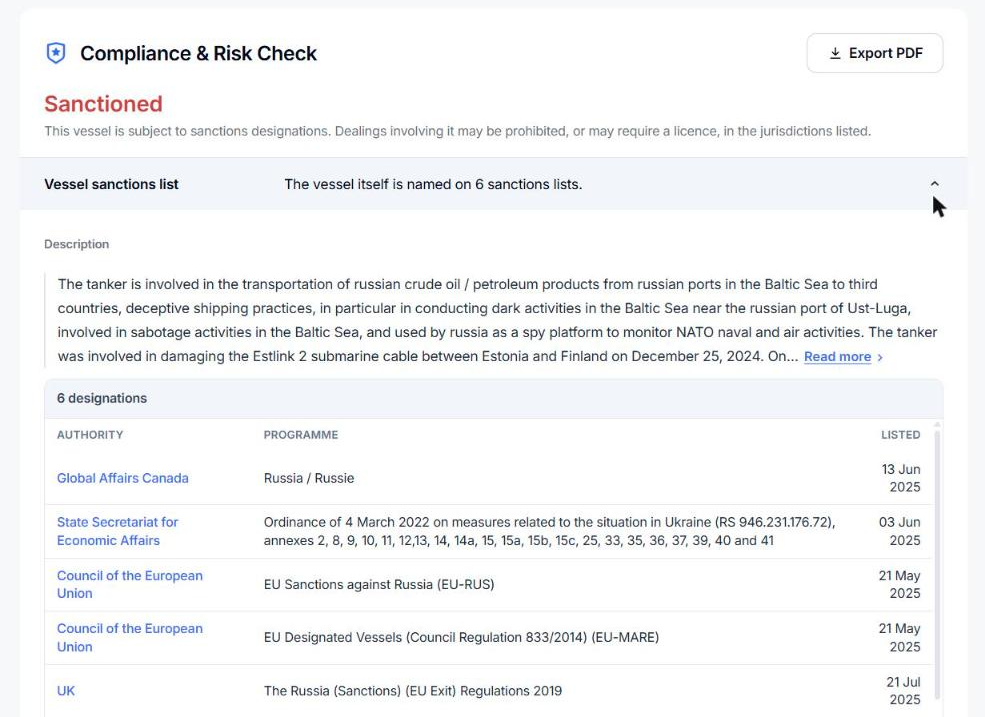985x717 pixels.
Task: Export the report as PDF
Action: tap(874, 53)
